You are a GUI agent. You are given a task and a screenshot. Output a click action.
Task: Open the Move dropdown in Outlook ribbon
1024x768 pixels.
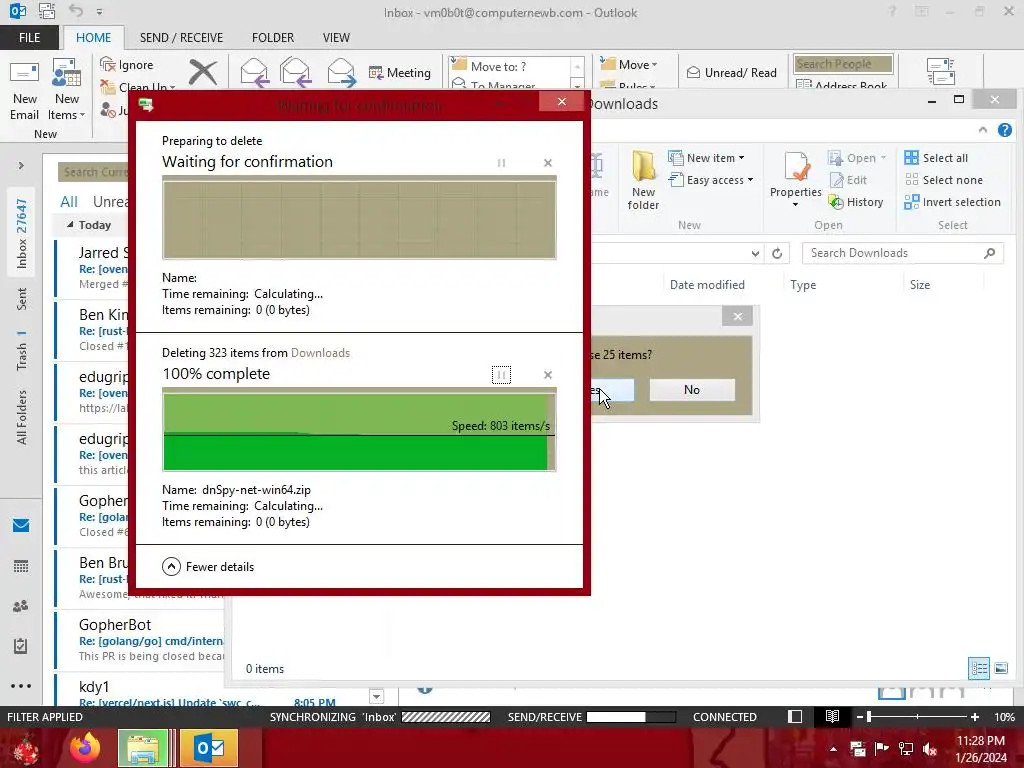coord(629,65)
